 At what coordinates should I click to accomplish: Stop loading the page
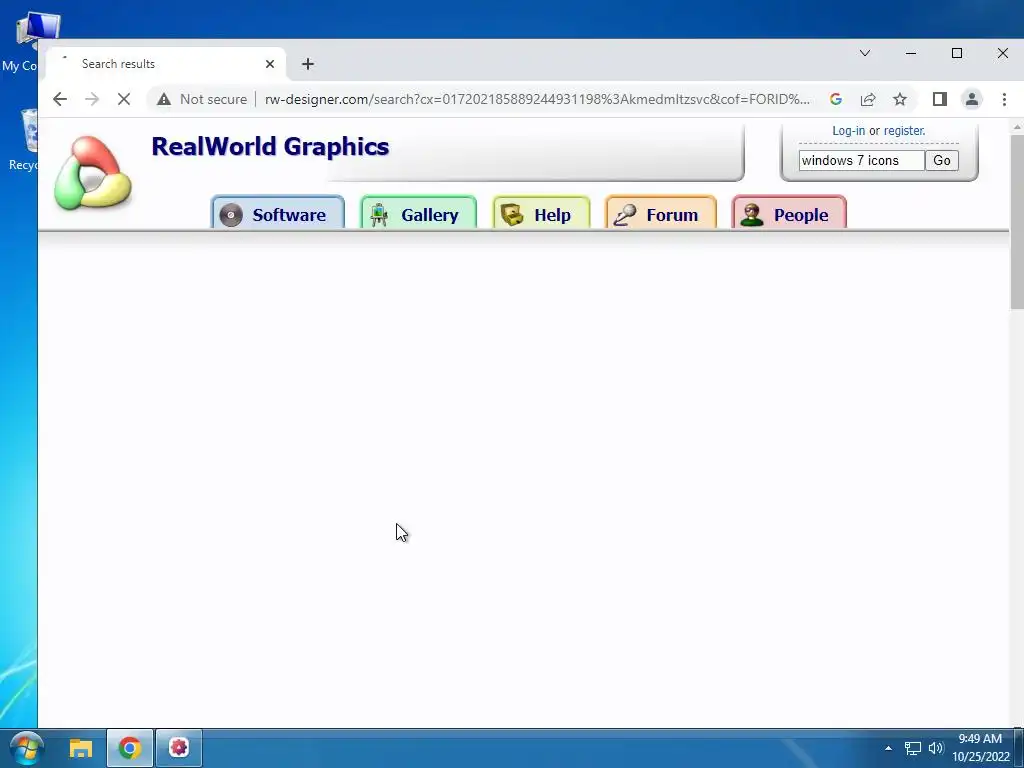point(123,99)
